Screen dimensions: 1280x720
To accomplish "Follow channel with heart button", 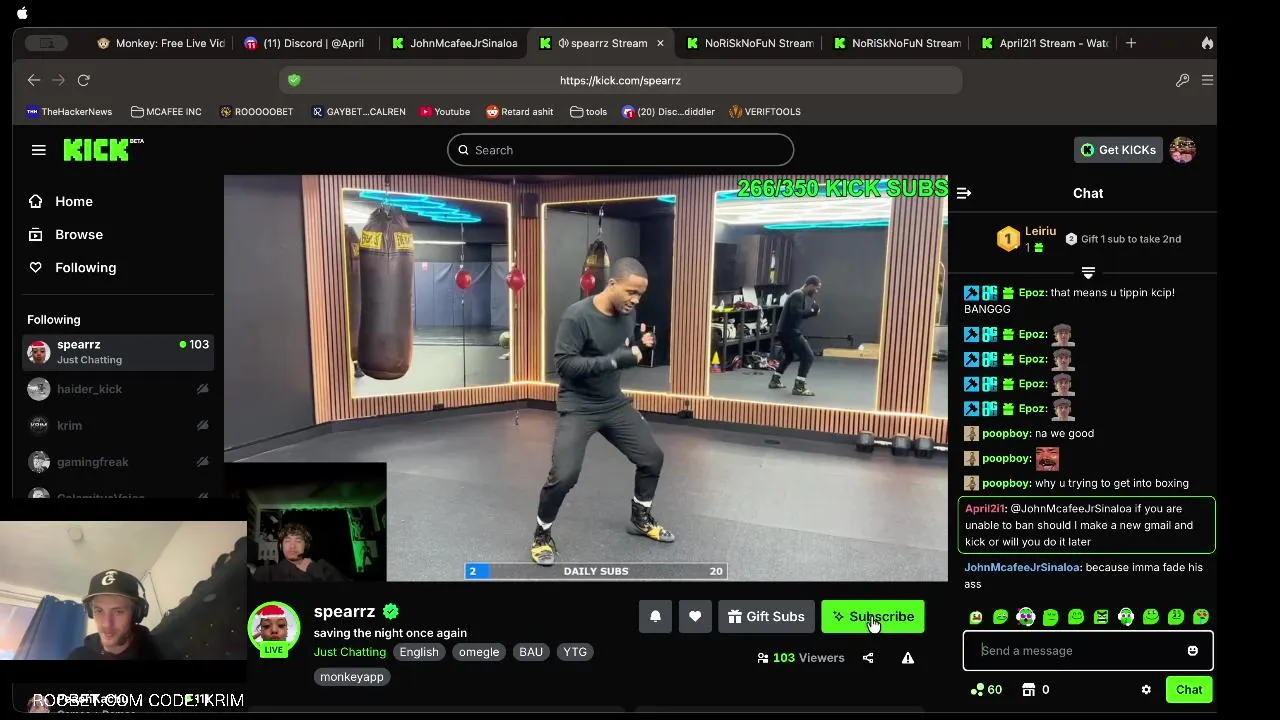I will (695, 617).
